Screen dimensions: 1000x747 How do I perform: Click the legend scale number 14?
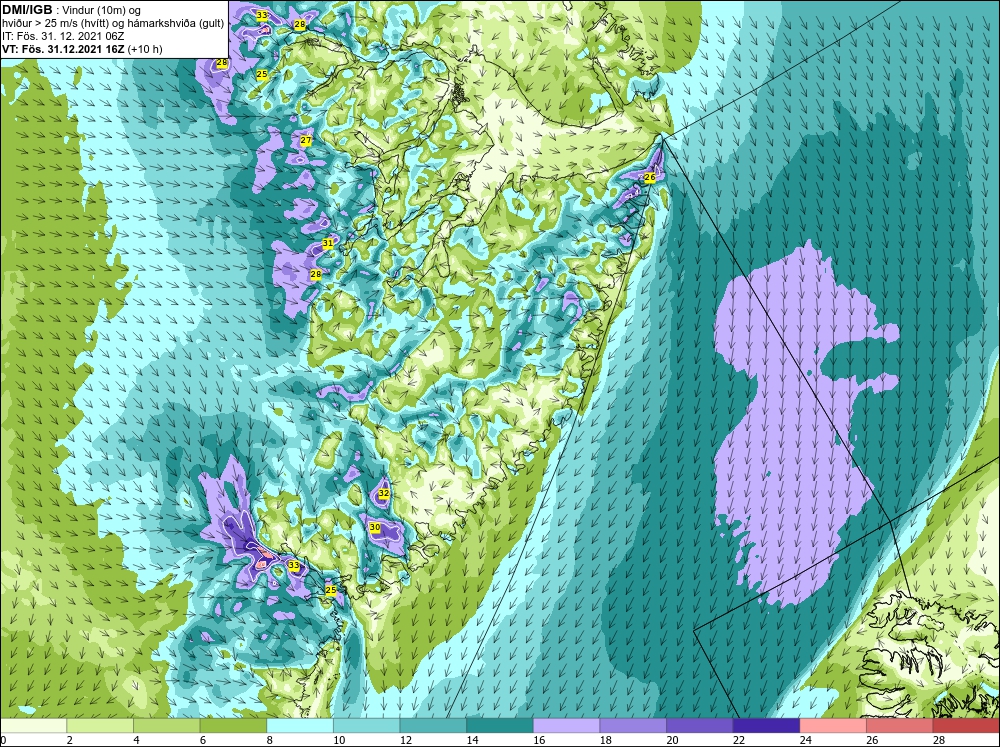click(x=473, y=740)
